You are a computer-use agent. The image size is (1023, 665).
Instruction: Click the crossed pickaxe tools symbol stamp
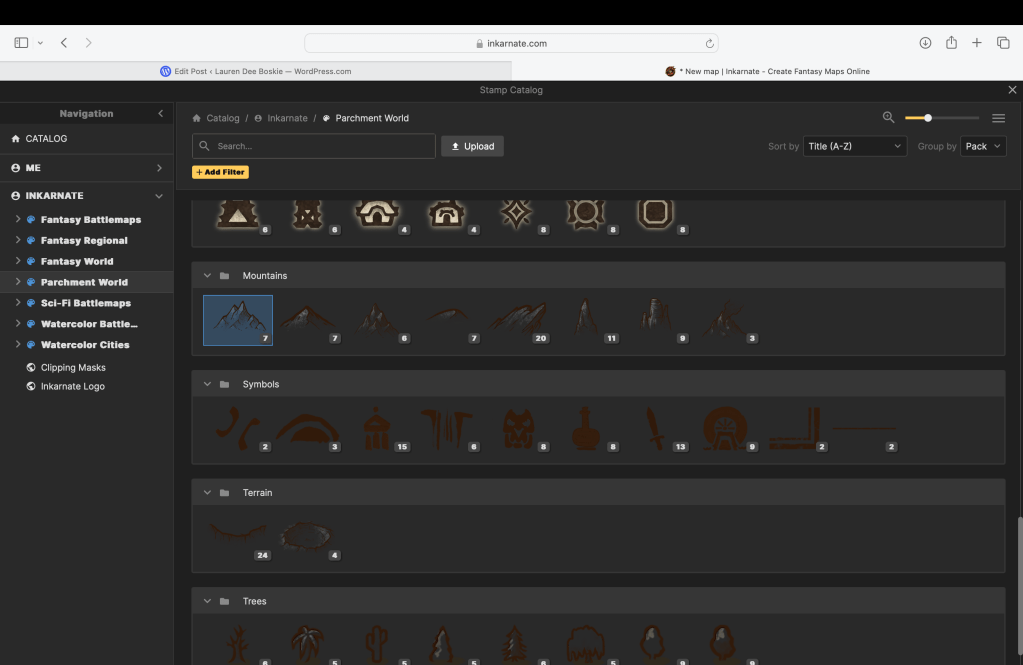(445, 428)
